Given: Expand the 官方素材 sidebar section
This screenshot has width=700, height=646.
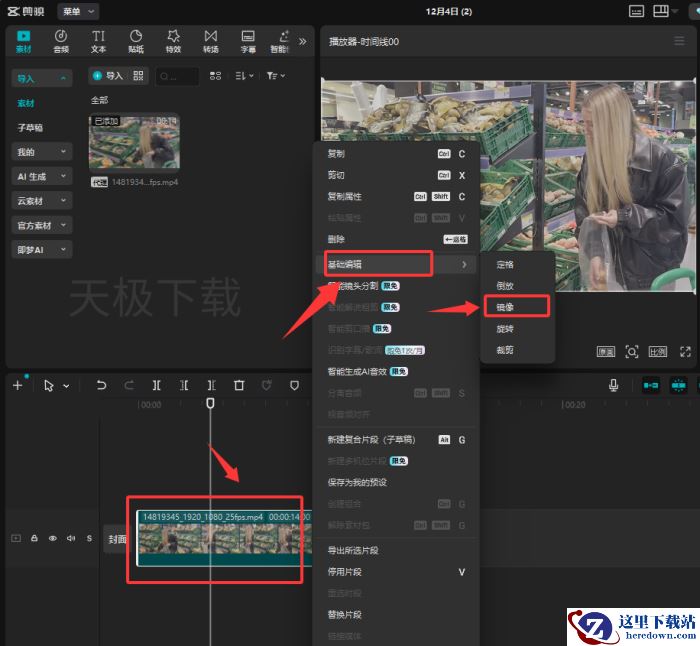Looking at the screenshot, I should click(x=42, y=225).
